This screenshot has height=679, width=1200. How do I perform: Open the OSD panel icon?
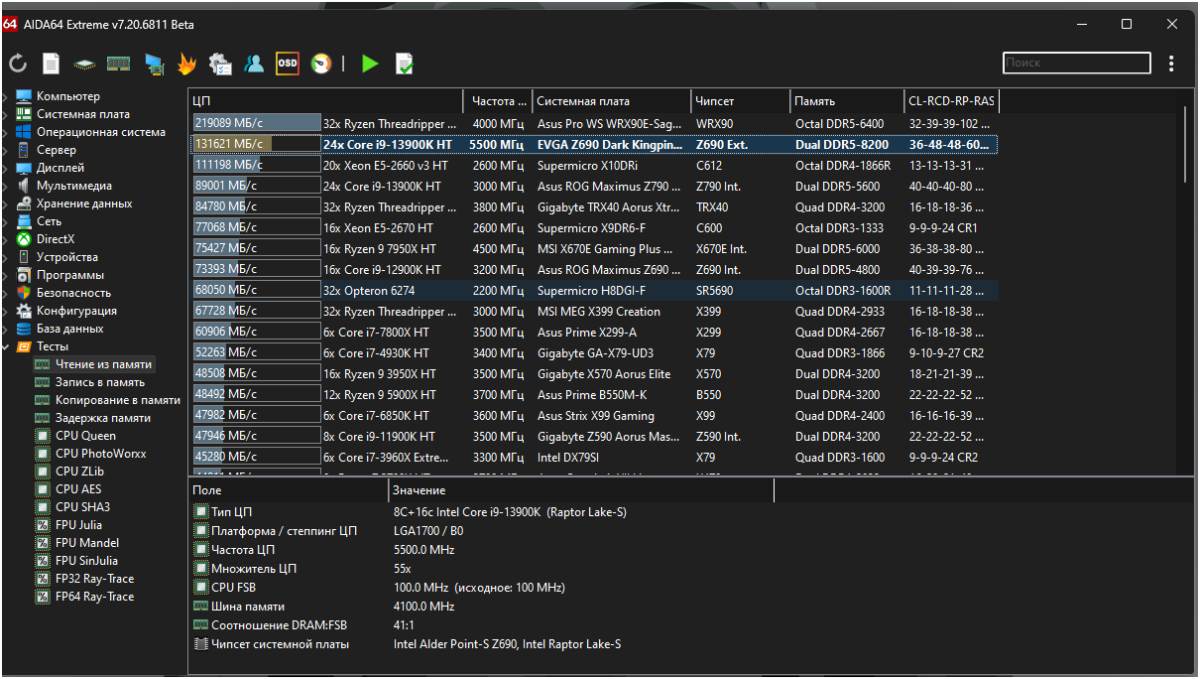[287, 64]
